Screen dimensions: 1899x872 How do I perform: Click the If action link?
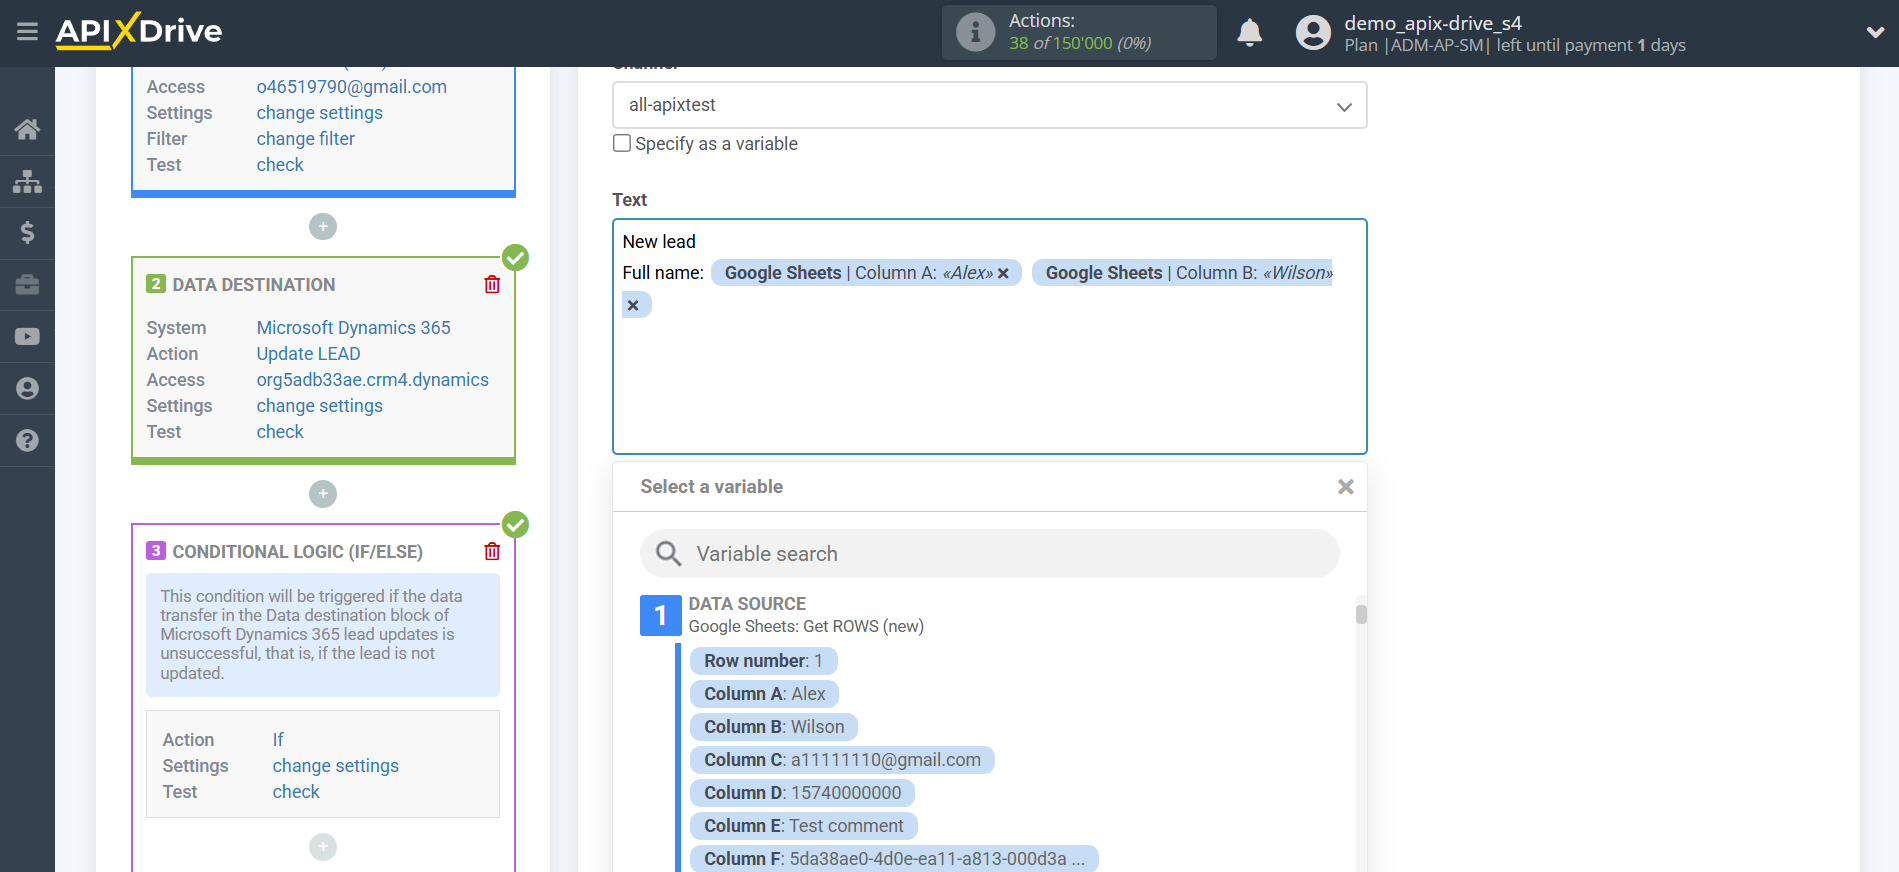tap(278, 740)
